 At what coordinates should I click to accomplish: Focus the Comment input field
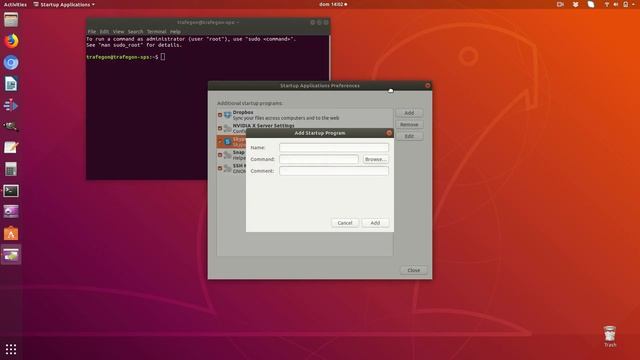point(334,171)
